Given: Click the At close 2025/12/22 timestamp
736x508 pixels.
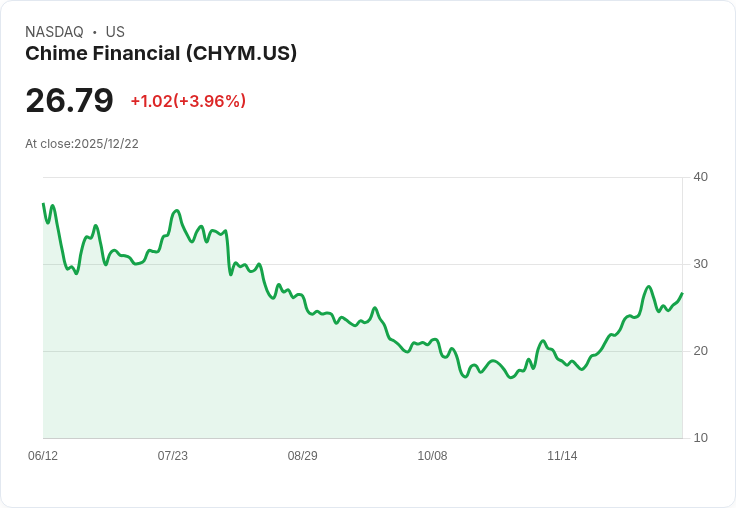Looking at the screenshot, I should click(82, 143).
